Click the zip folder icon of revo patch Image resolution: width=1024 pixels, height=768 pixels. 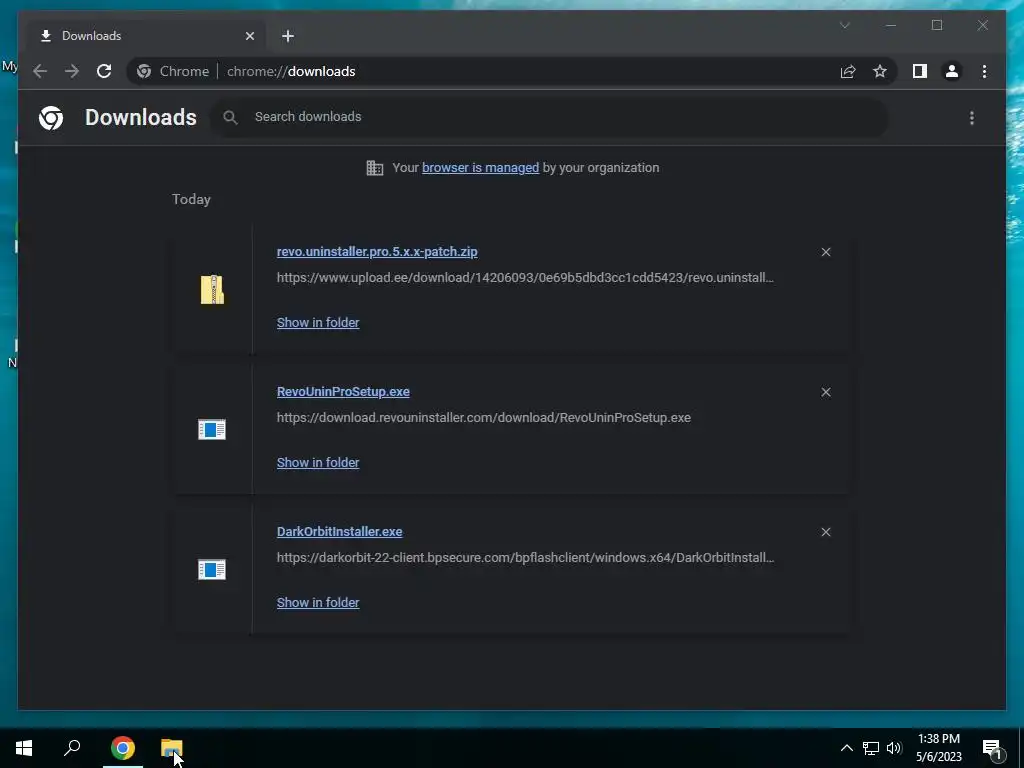point(212,289)
